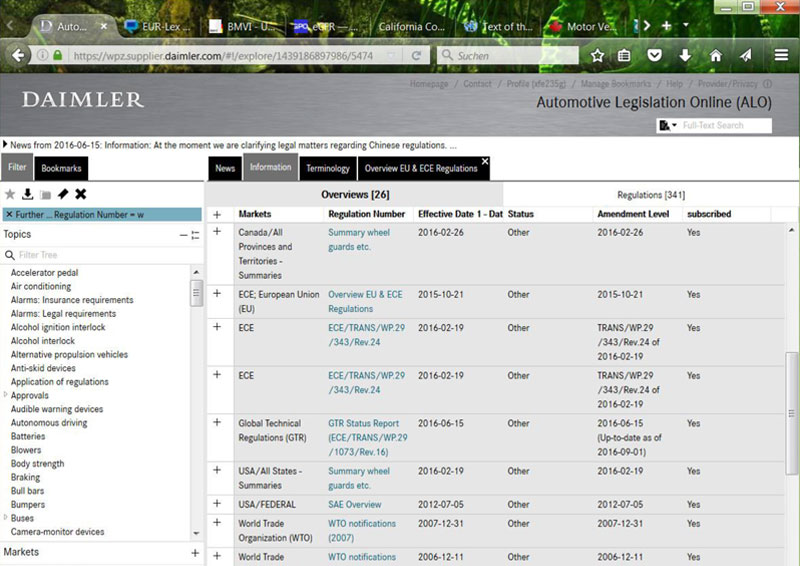
Task: Click the filter star favorite icon
Action: click(x=10, y=194)
